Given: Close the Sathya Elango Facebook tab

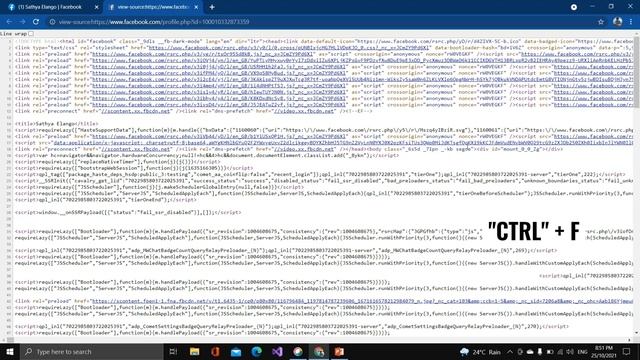Looking at the screenshot, I should click(96, 7).
